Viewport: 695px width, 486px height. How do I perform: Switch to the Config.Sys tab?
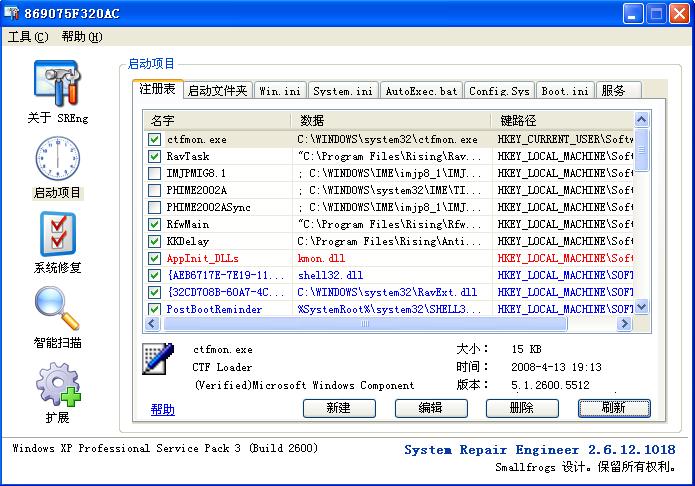click(499, 90)
